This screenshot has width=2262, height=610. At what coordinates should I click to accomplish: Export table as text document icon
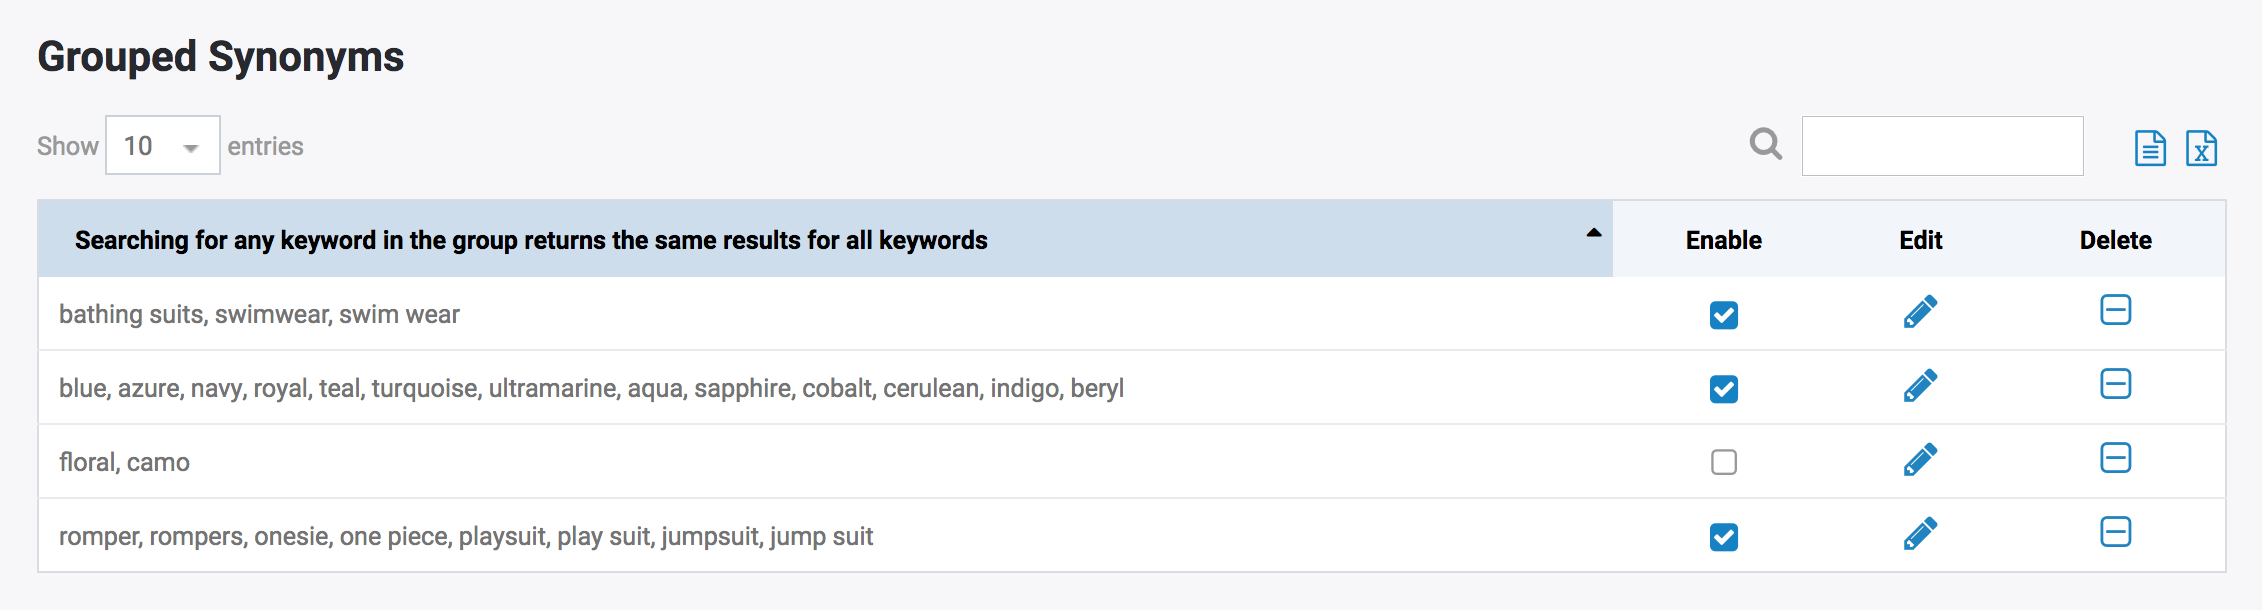[2150, 148]
